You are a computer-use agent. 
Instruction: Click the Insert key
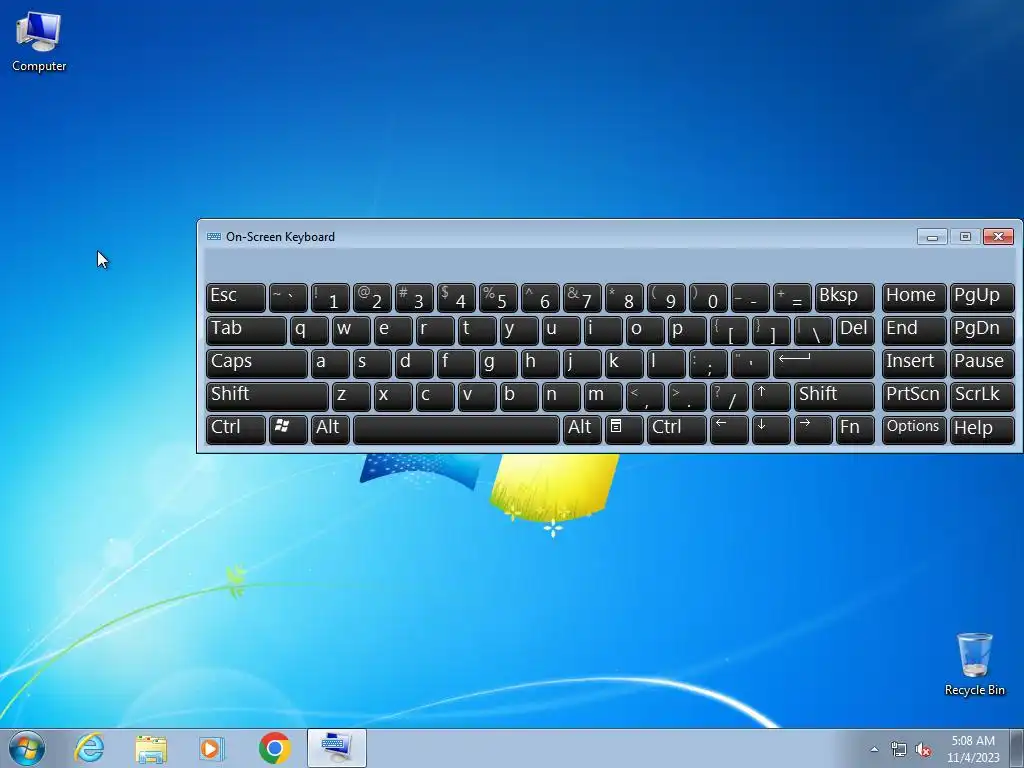[x=914, y=363]
